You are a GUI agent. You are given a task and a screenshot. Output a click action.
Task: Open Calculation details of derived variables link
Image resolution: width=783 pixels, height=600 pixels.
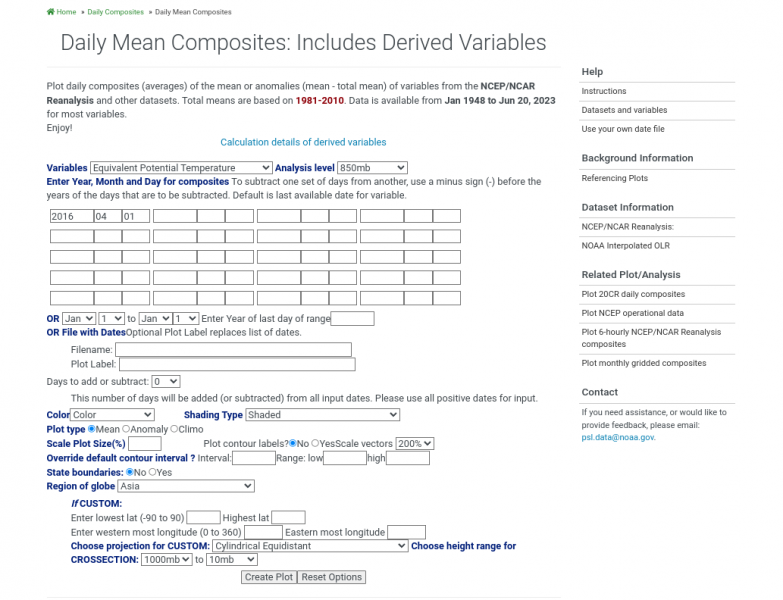click(x=303, y=142)
